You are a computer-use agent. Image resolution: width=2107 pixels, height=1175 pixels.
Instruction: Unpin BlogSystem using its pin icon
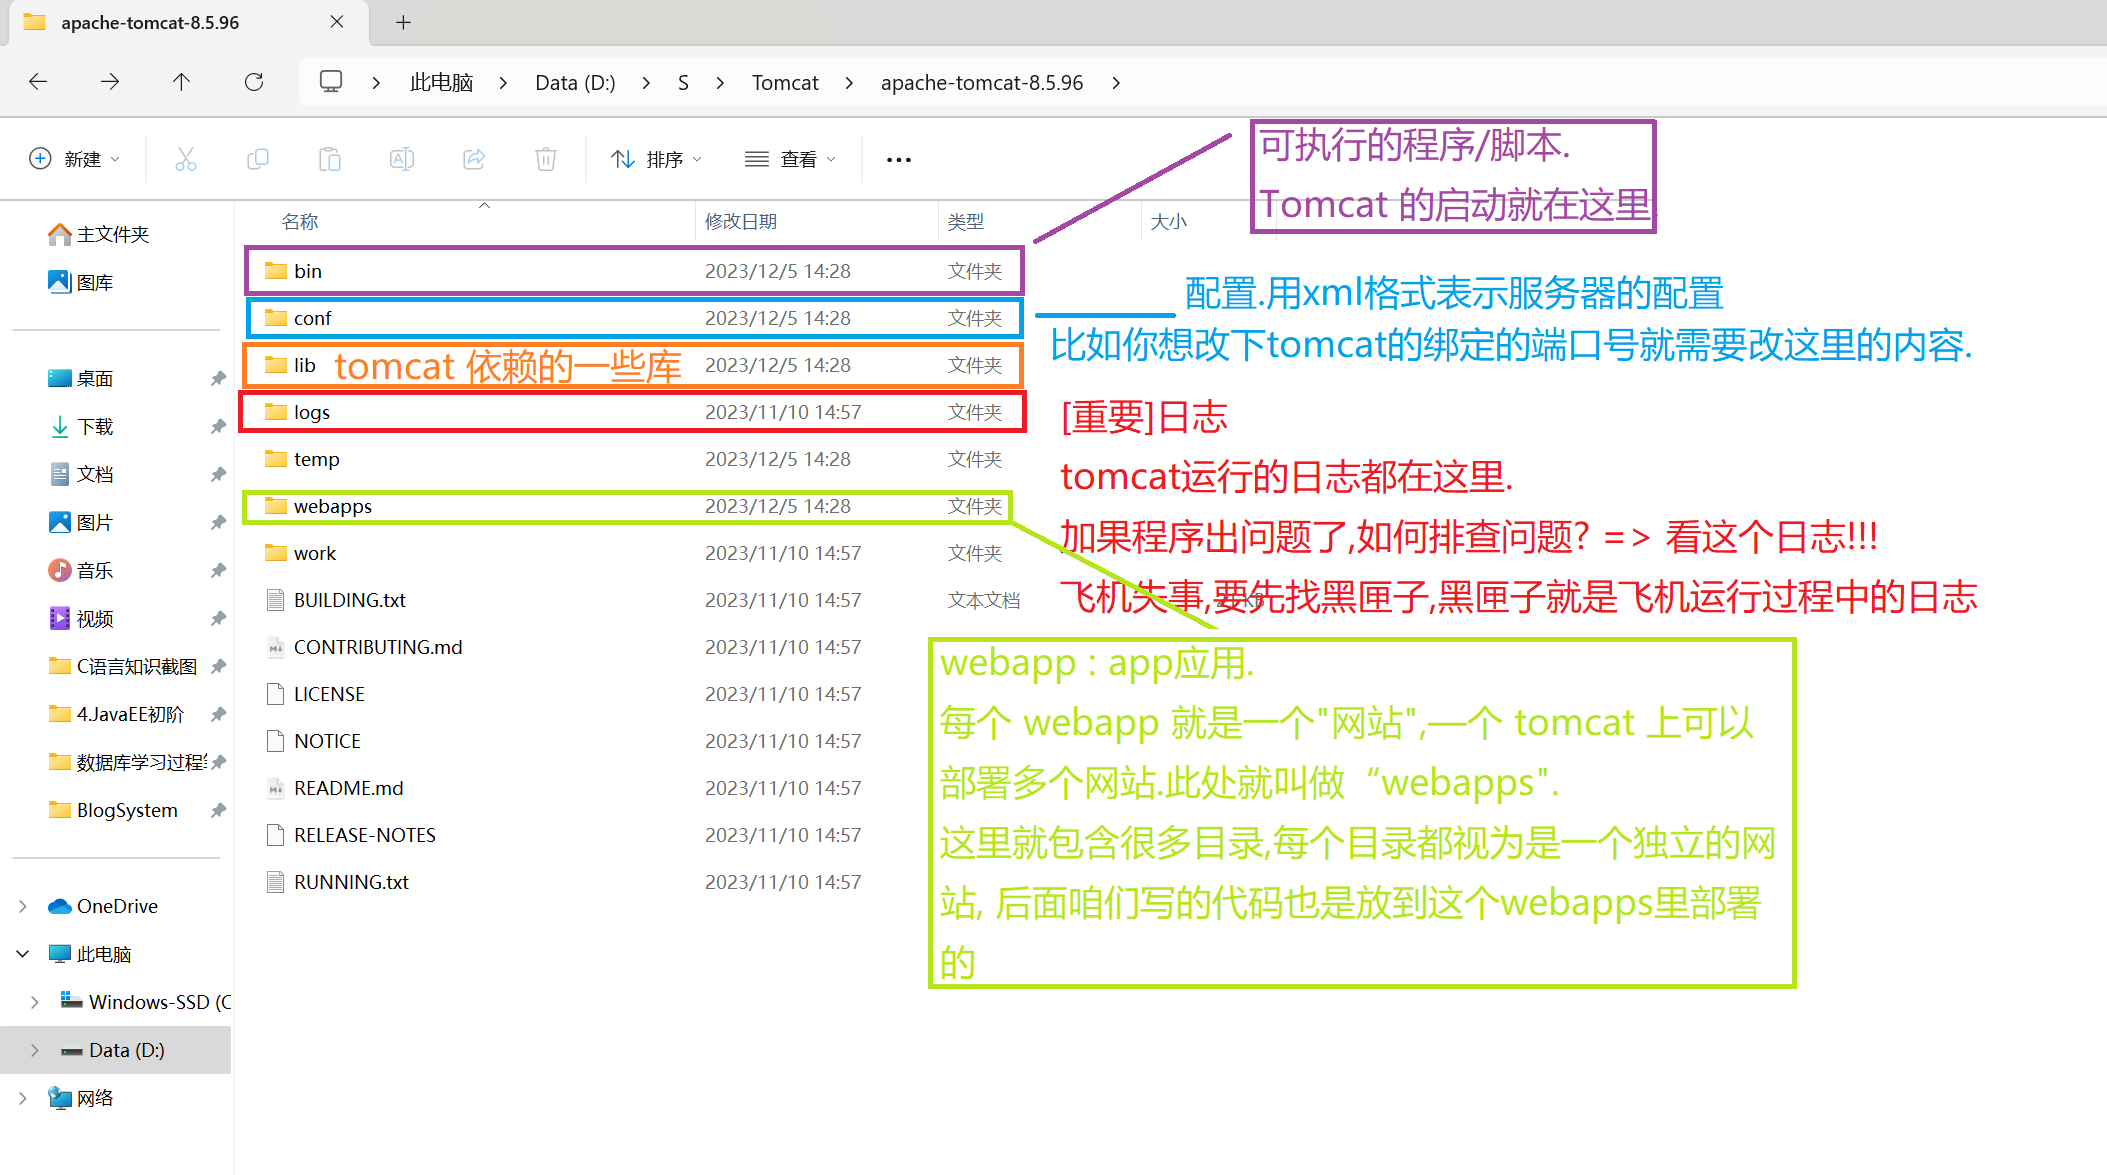click(x=218, y=810)
